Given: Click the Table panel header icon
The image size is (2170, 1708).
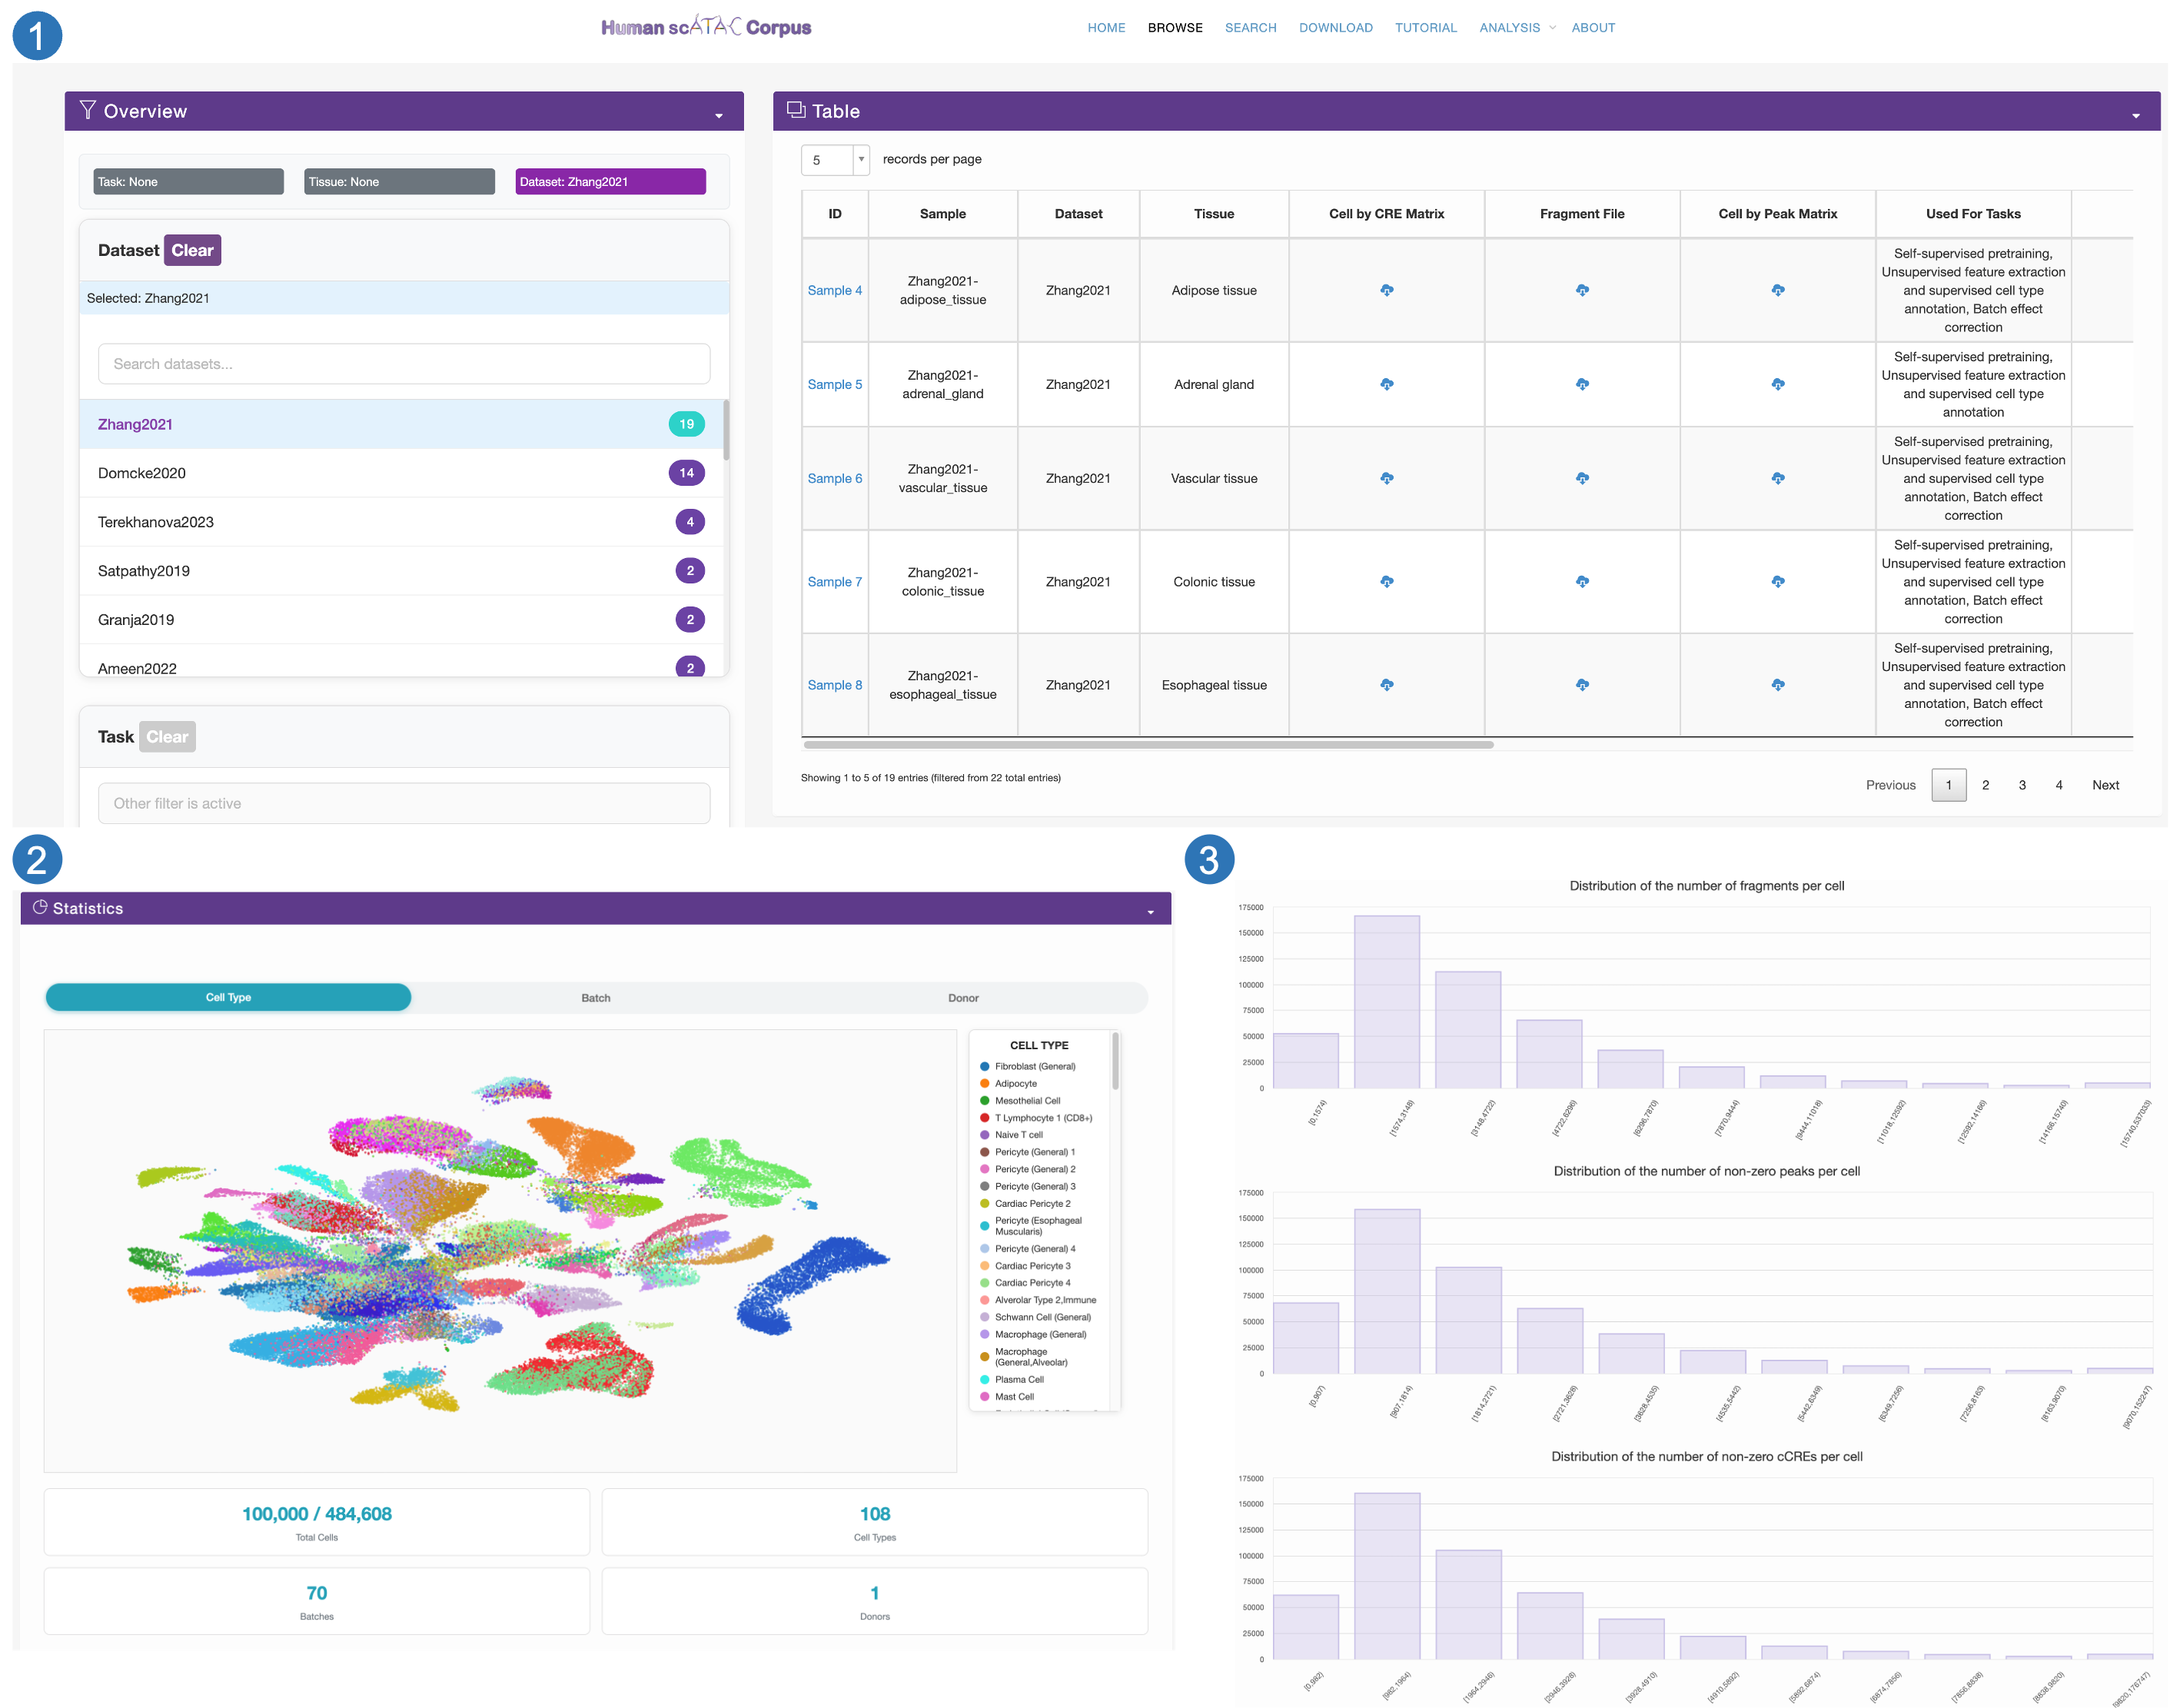Looking at the screenshot, I should (x=796, y=110).
